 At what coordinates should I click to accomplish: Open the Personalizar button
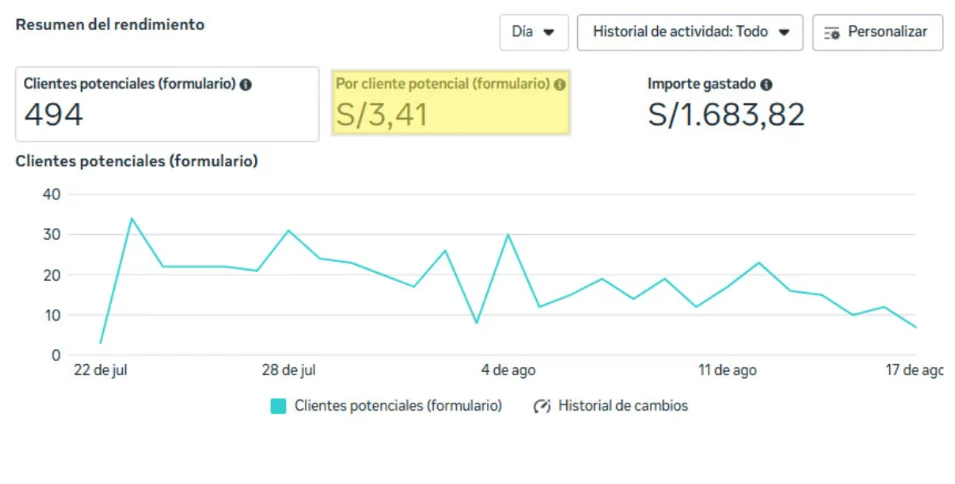(878, 32)
